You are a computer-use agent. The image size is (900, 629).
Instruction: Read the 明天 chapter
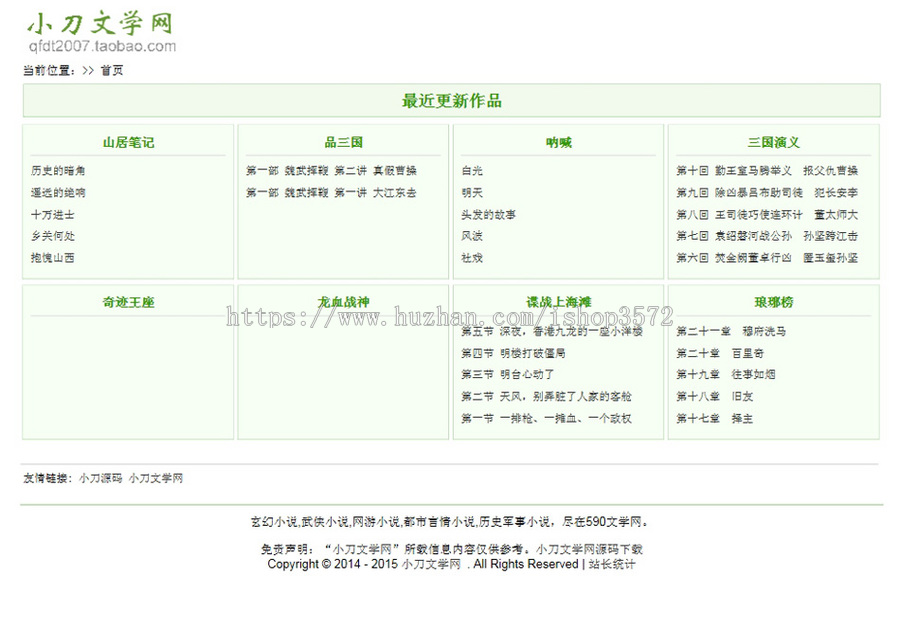(x=472, y=192)
